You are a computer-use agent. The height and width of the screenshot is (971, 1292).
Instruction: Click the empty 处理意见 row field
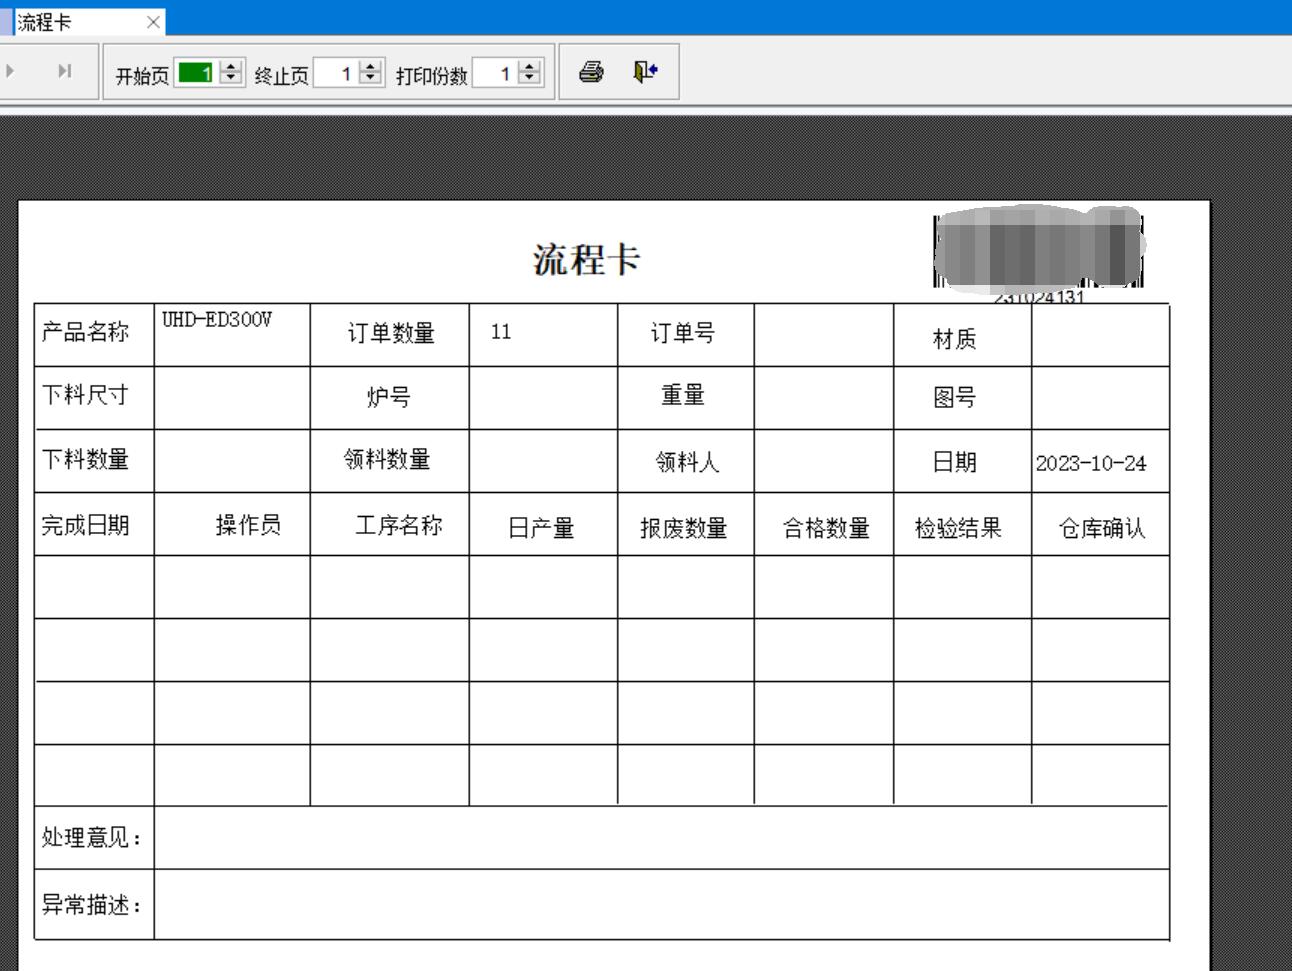pos(660,838)
